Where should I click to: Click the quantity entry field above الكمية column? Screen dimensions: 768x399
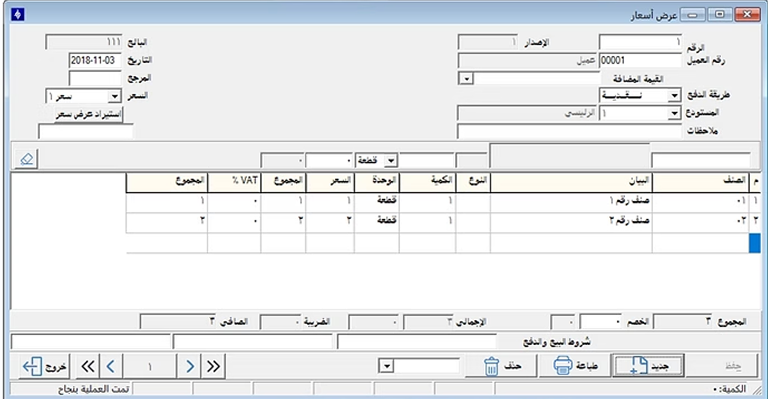point(427,161)
